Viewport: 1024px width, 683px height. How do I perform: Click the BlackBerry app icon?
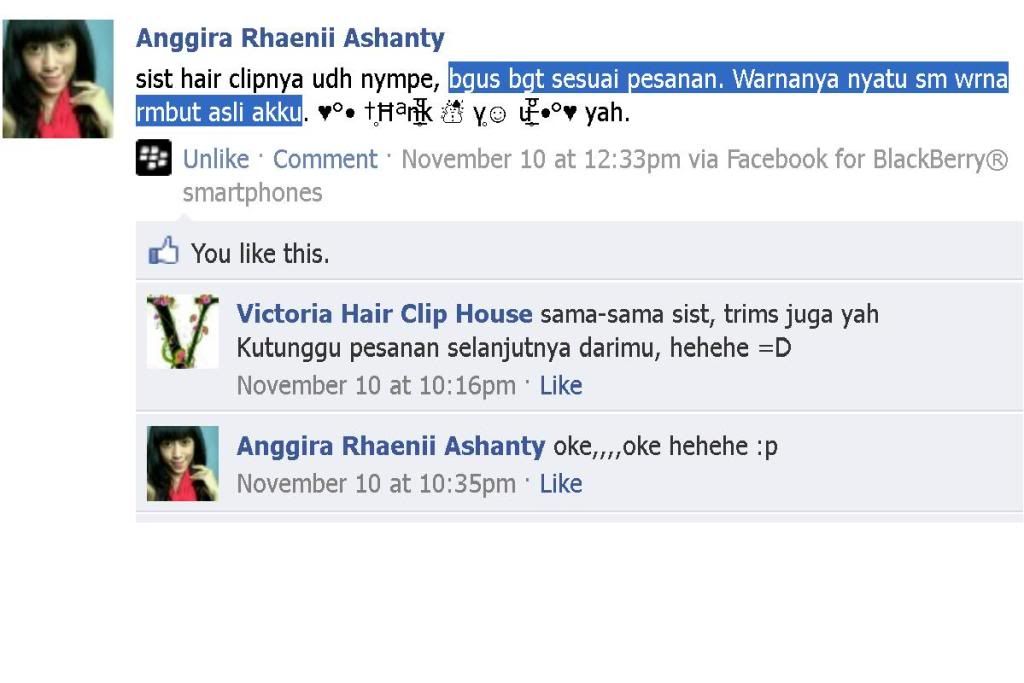click(x=153, y=157)
